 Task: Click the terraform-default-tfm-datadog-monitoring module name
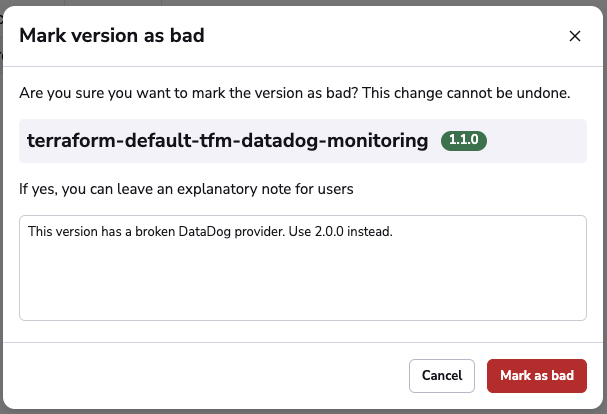(230, 141)
